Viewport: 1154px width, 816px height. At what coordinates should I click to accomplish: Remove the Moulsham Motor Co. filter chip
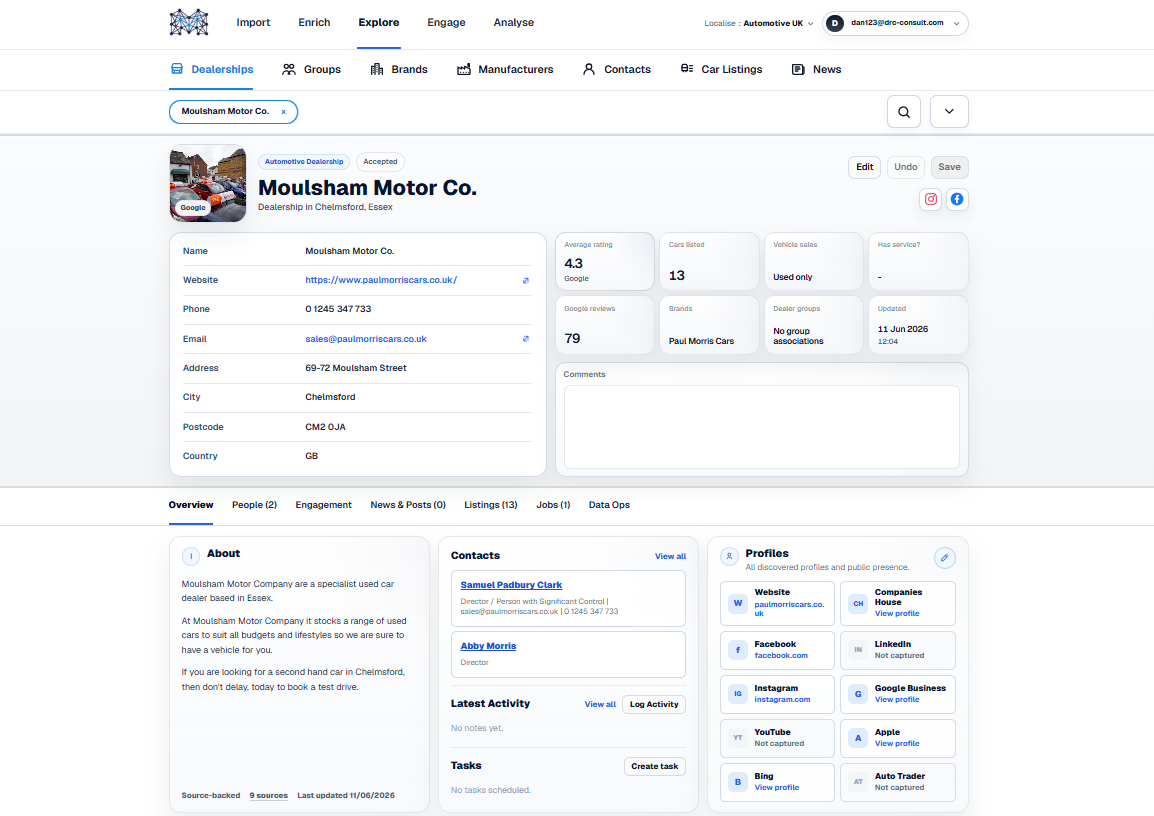(283, 112)
